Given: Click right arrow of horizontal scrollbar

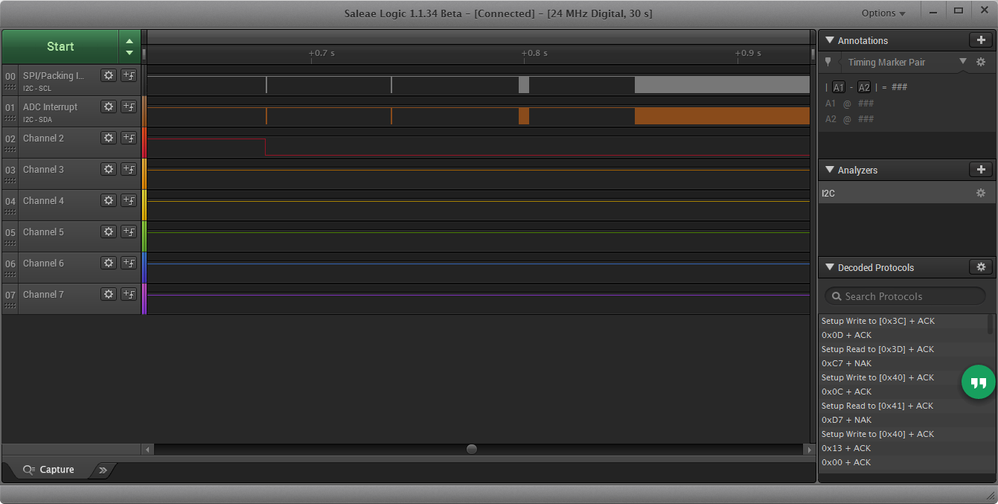Looking at the screenshot, I should (x=809, y=449).
